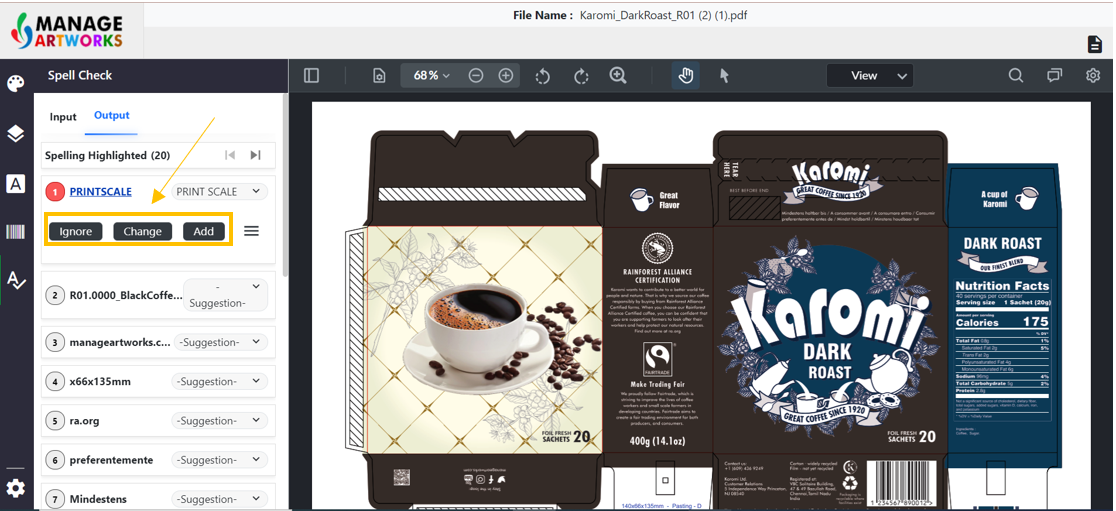The width and height of the screenshot is (1116, 511).
Task: Click the Ignore button
Action: 75,231
